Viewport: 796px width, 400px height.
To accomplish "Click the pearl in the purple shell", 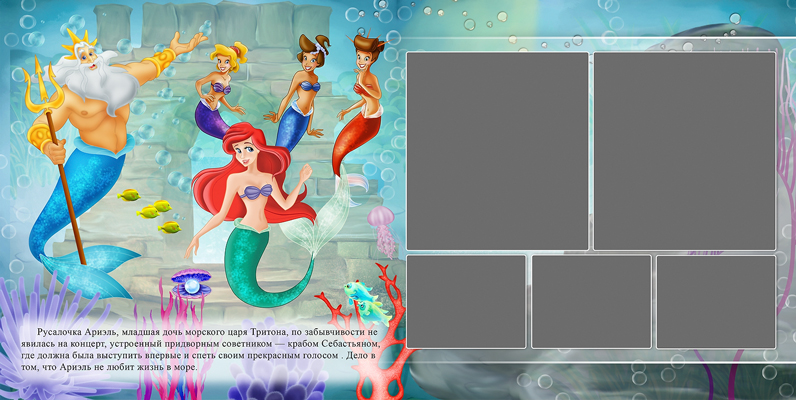I will [189, 288].
